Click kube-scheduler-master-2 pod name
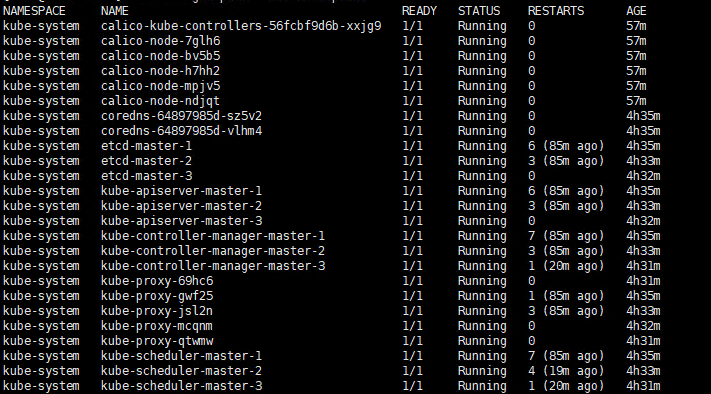711x394 pixels. click(x=181, y=371)
